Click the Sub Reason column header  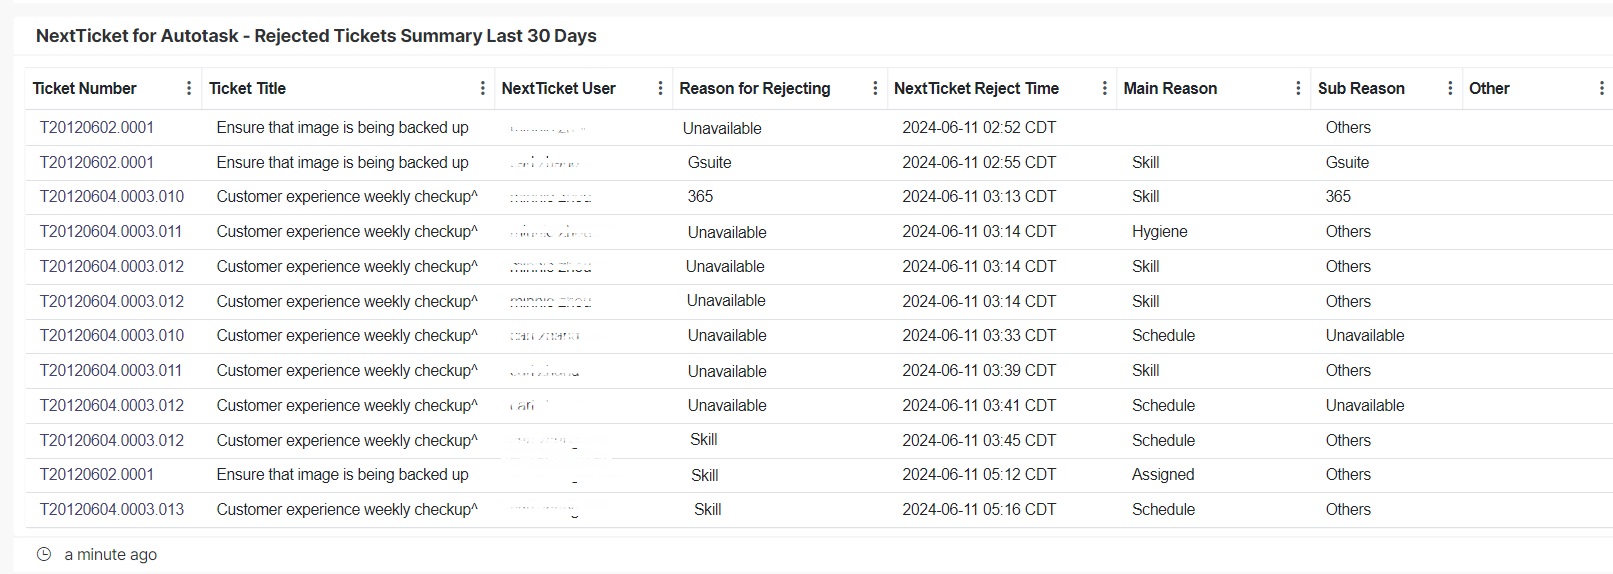(1361, 88)
